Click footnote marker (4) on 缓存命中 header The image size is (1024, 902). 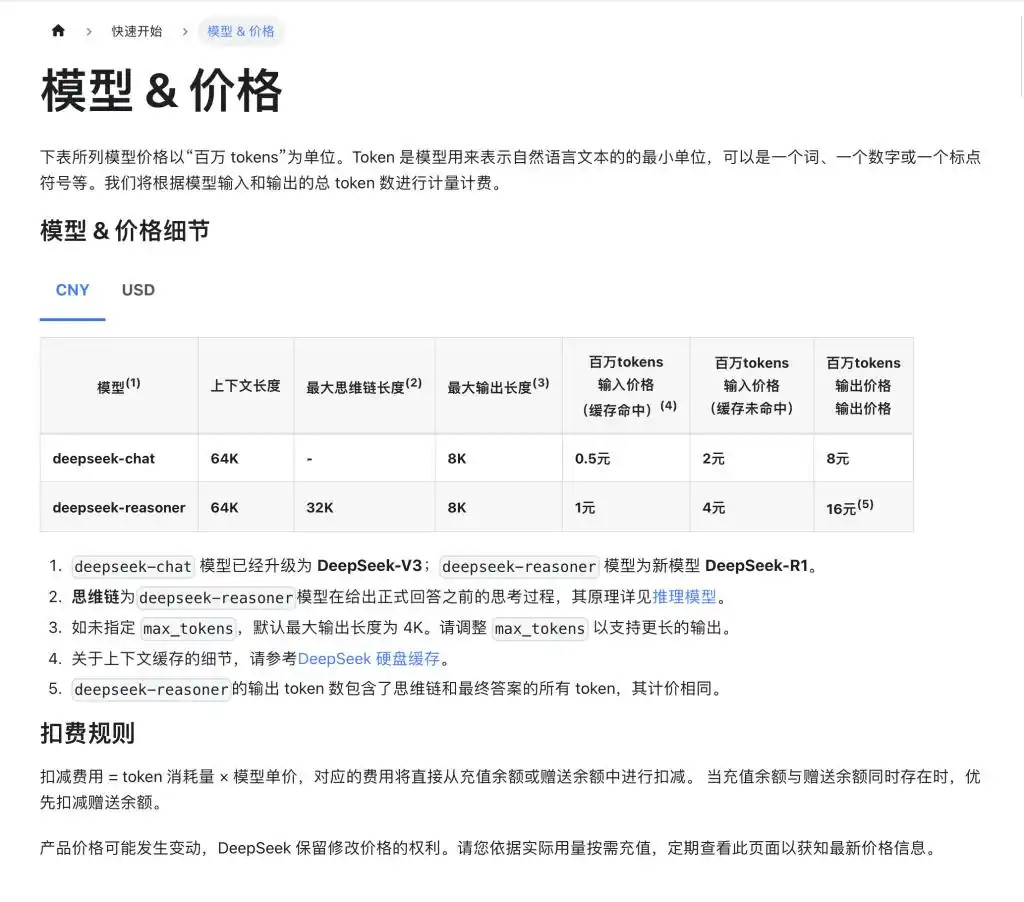(x=668, y=407)
